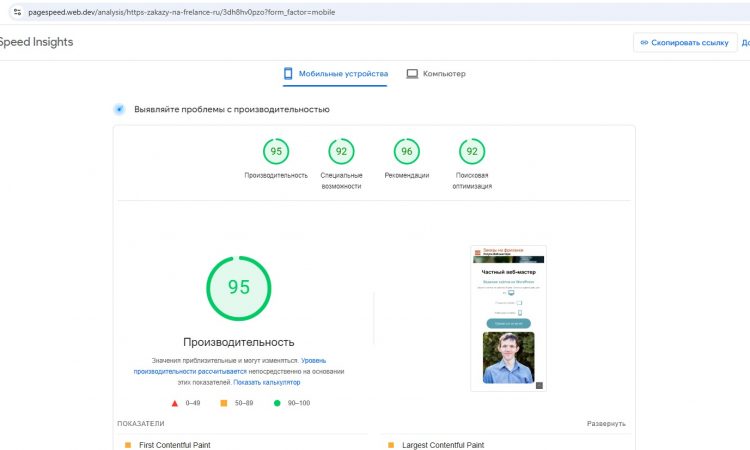Click the site info icon in address bar
Viewport: 750px width, 450px height.
point(17,12)
